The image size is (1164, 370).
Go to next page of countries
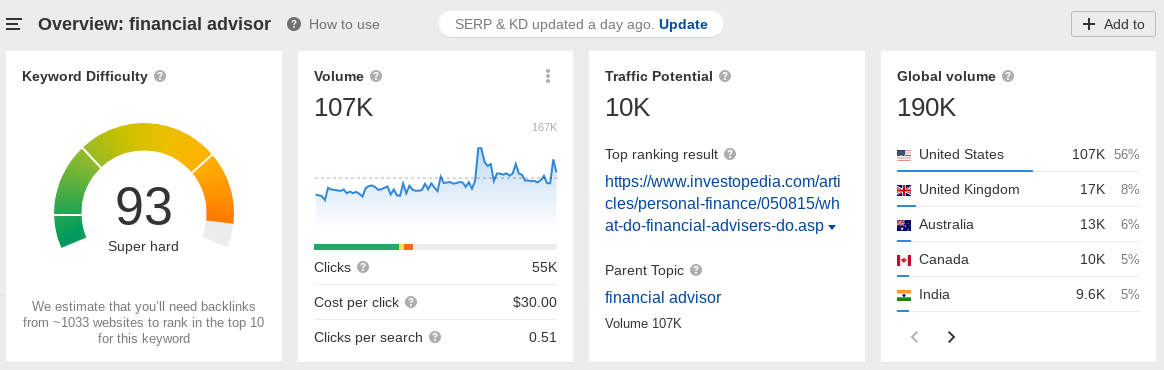951,337
